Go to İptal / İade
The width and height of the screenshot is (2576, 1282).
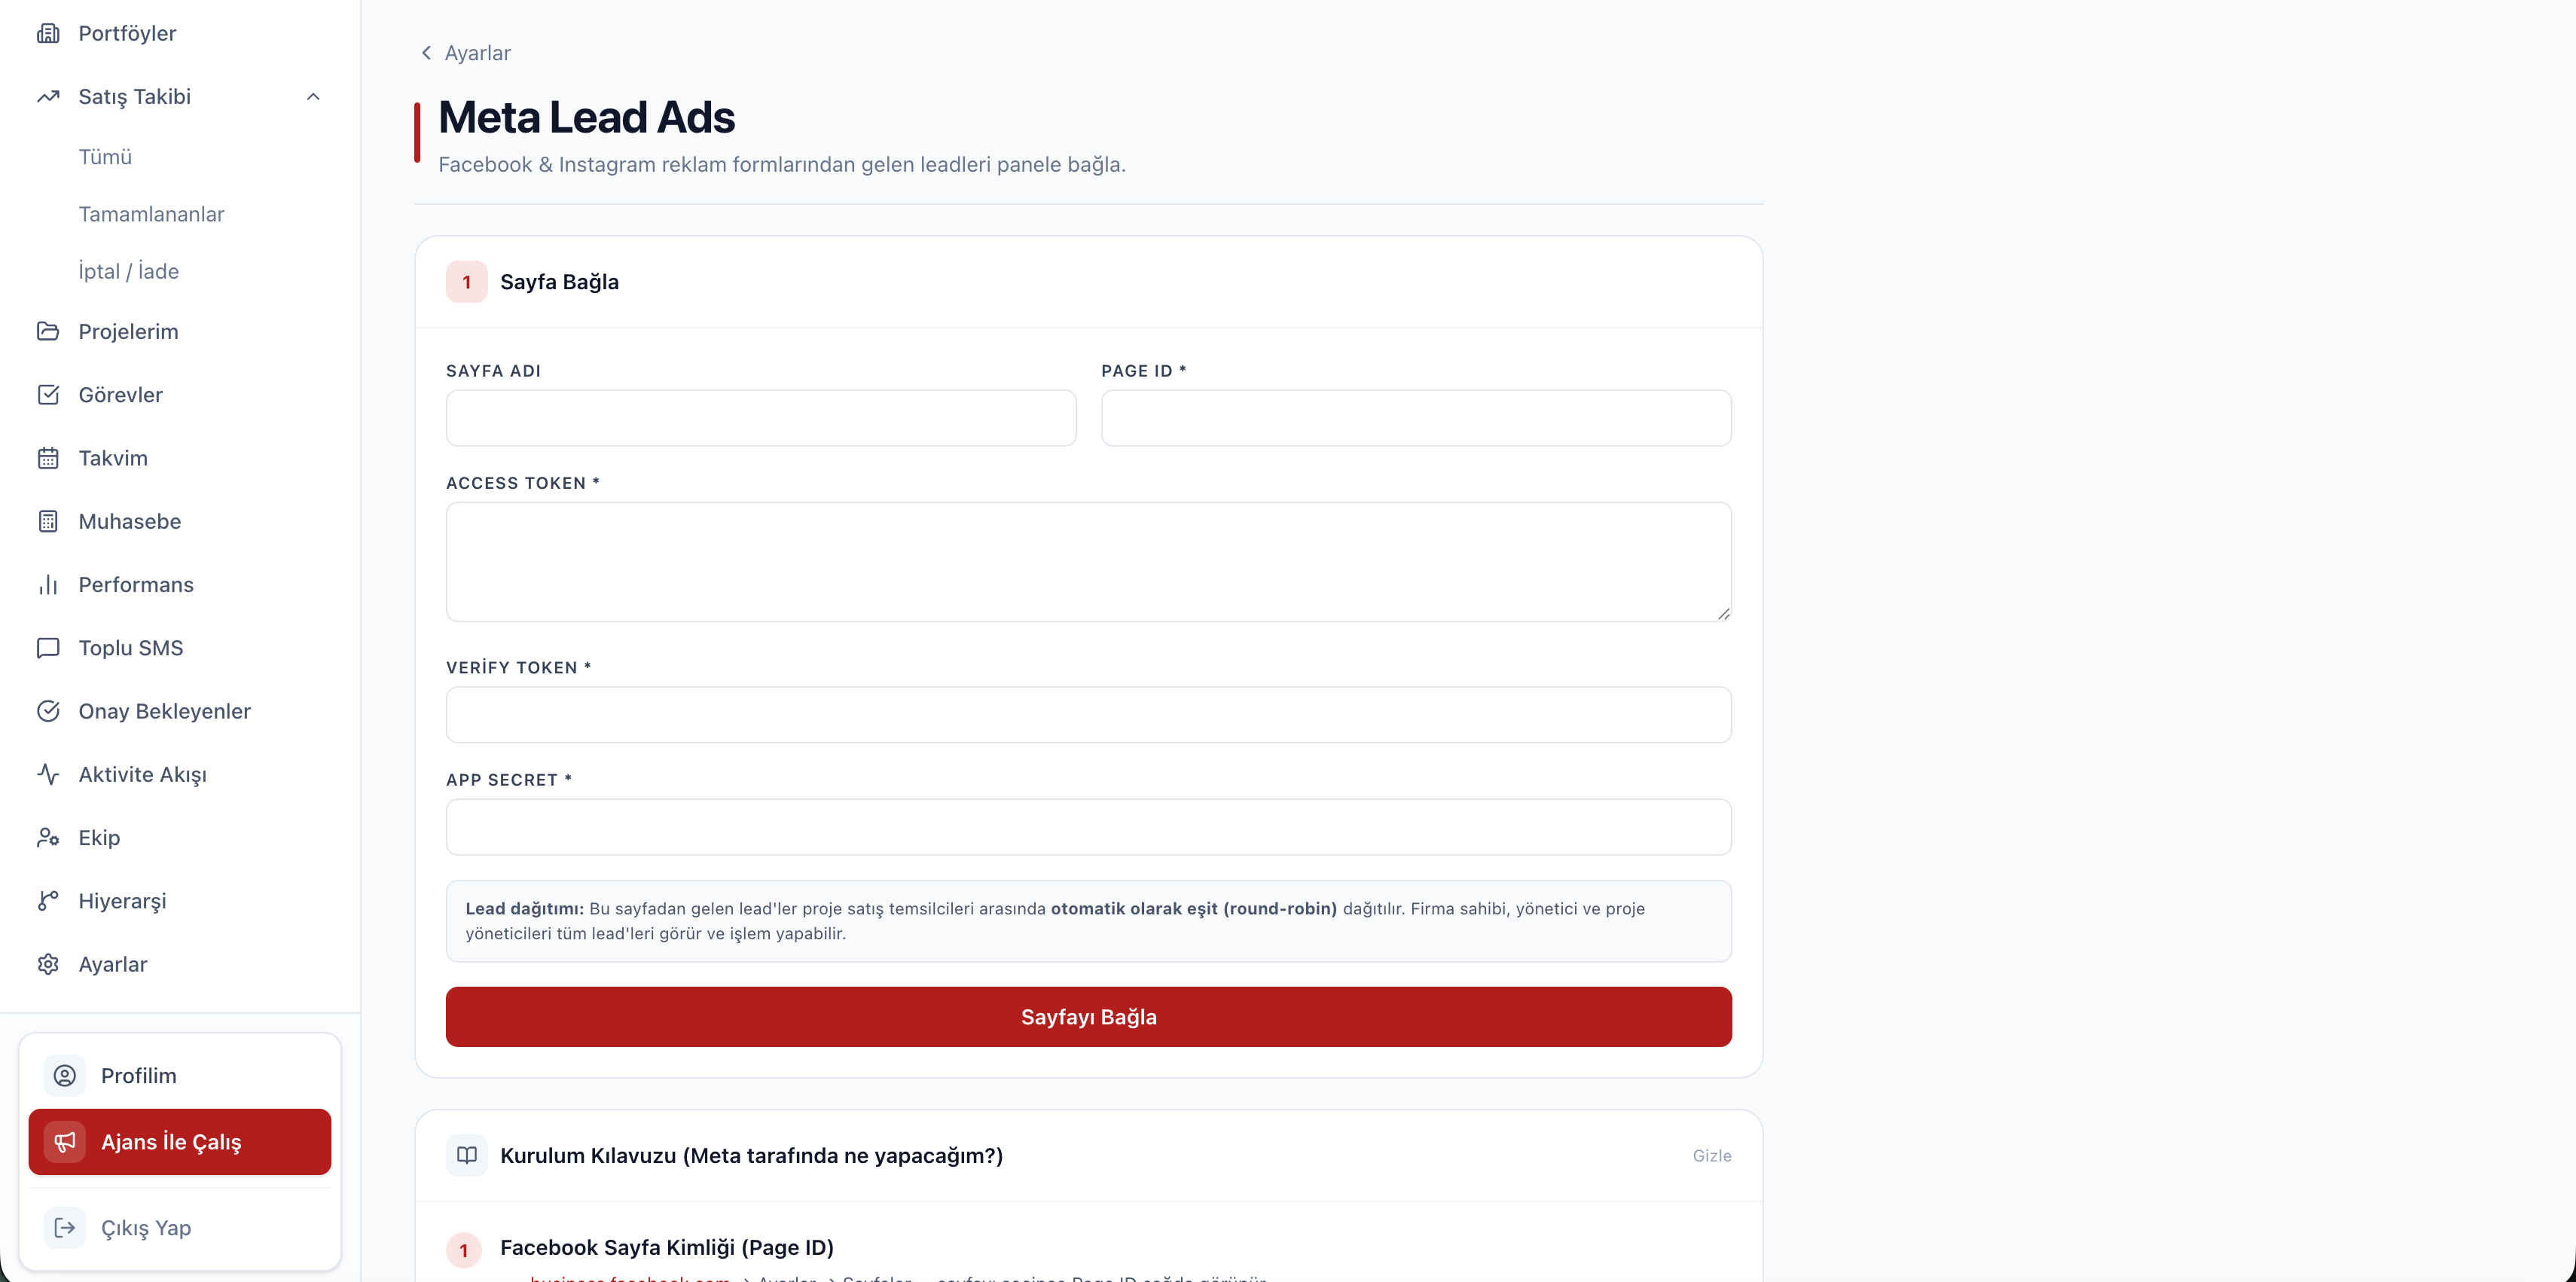128,271
